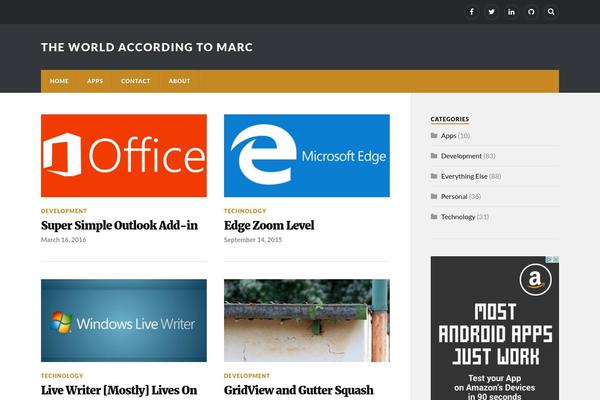Click folder icon beside Apps category
Viewport: 600px width, 400px height.
434,136
